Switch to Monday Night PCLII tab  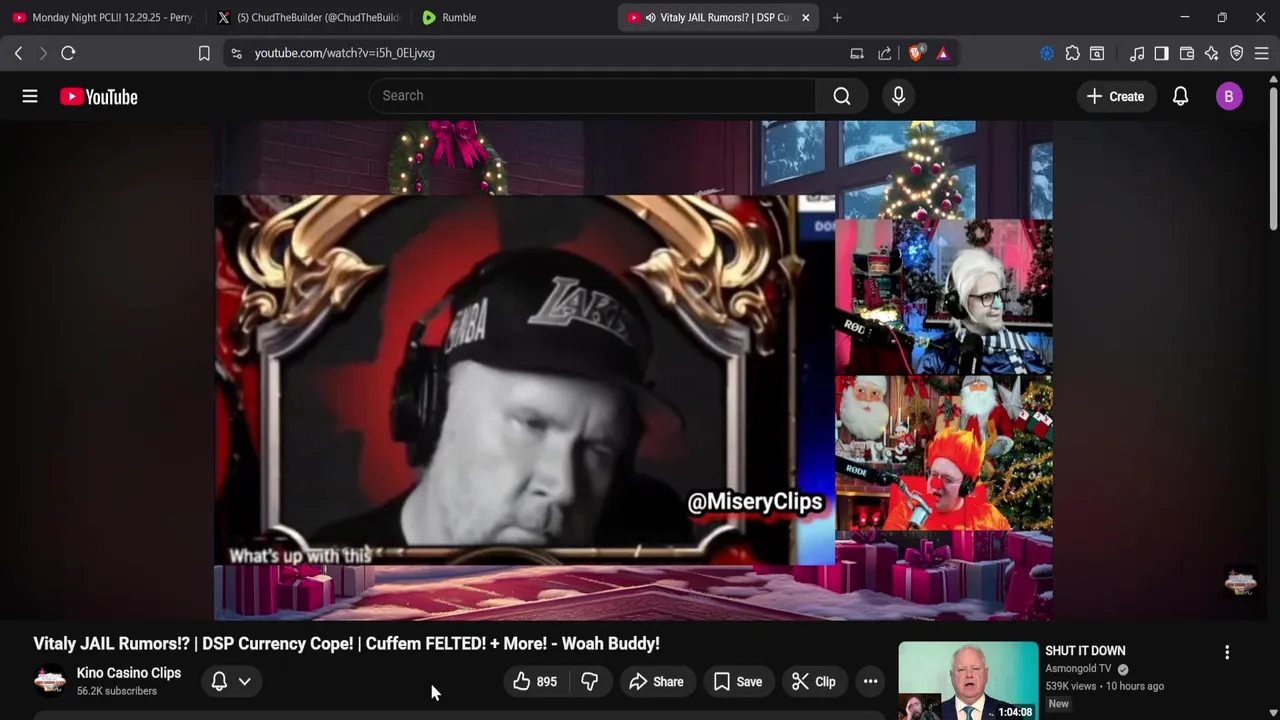point(103,17)
